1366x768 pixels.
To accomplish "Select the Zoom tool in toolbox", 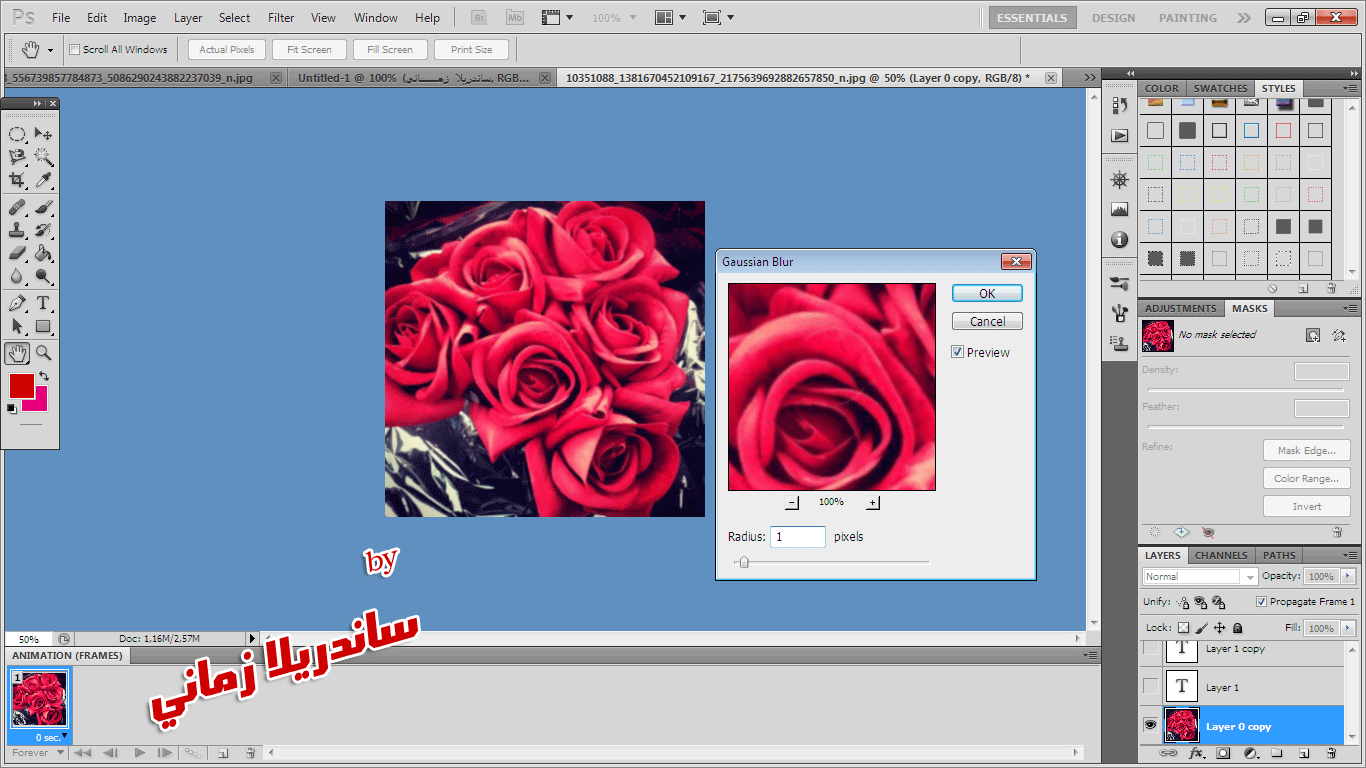I will point(43,353).
